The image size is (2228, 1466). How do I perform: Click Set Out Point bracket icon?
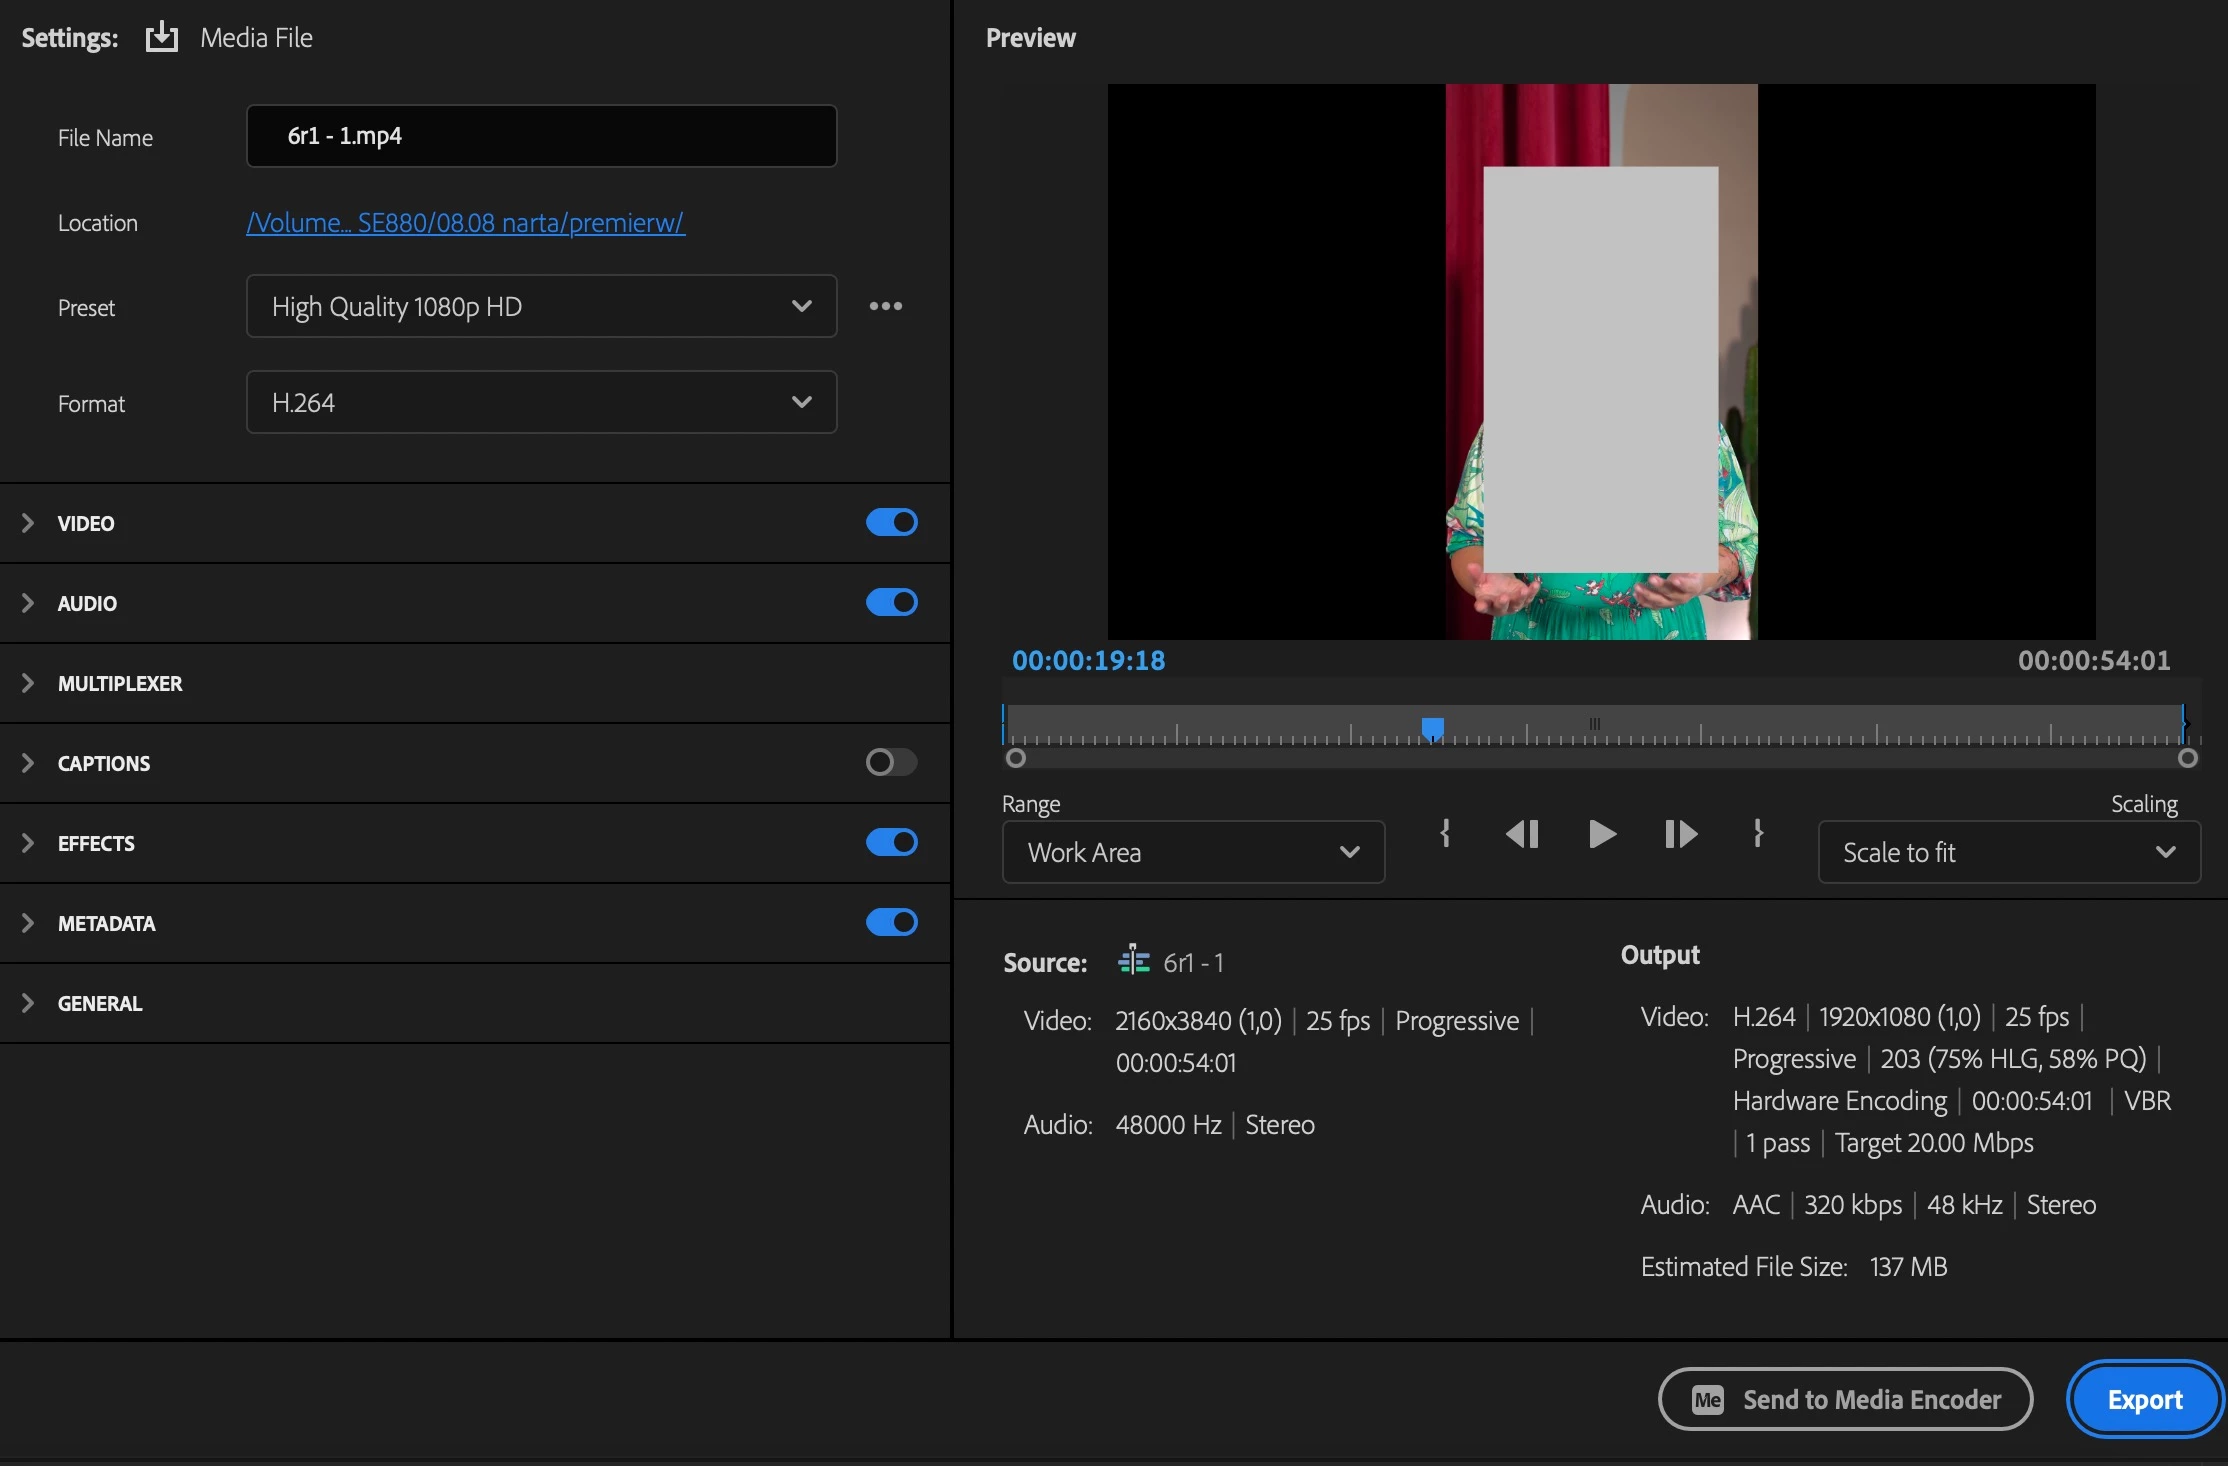pos(1758,833)
